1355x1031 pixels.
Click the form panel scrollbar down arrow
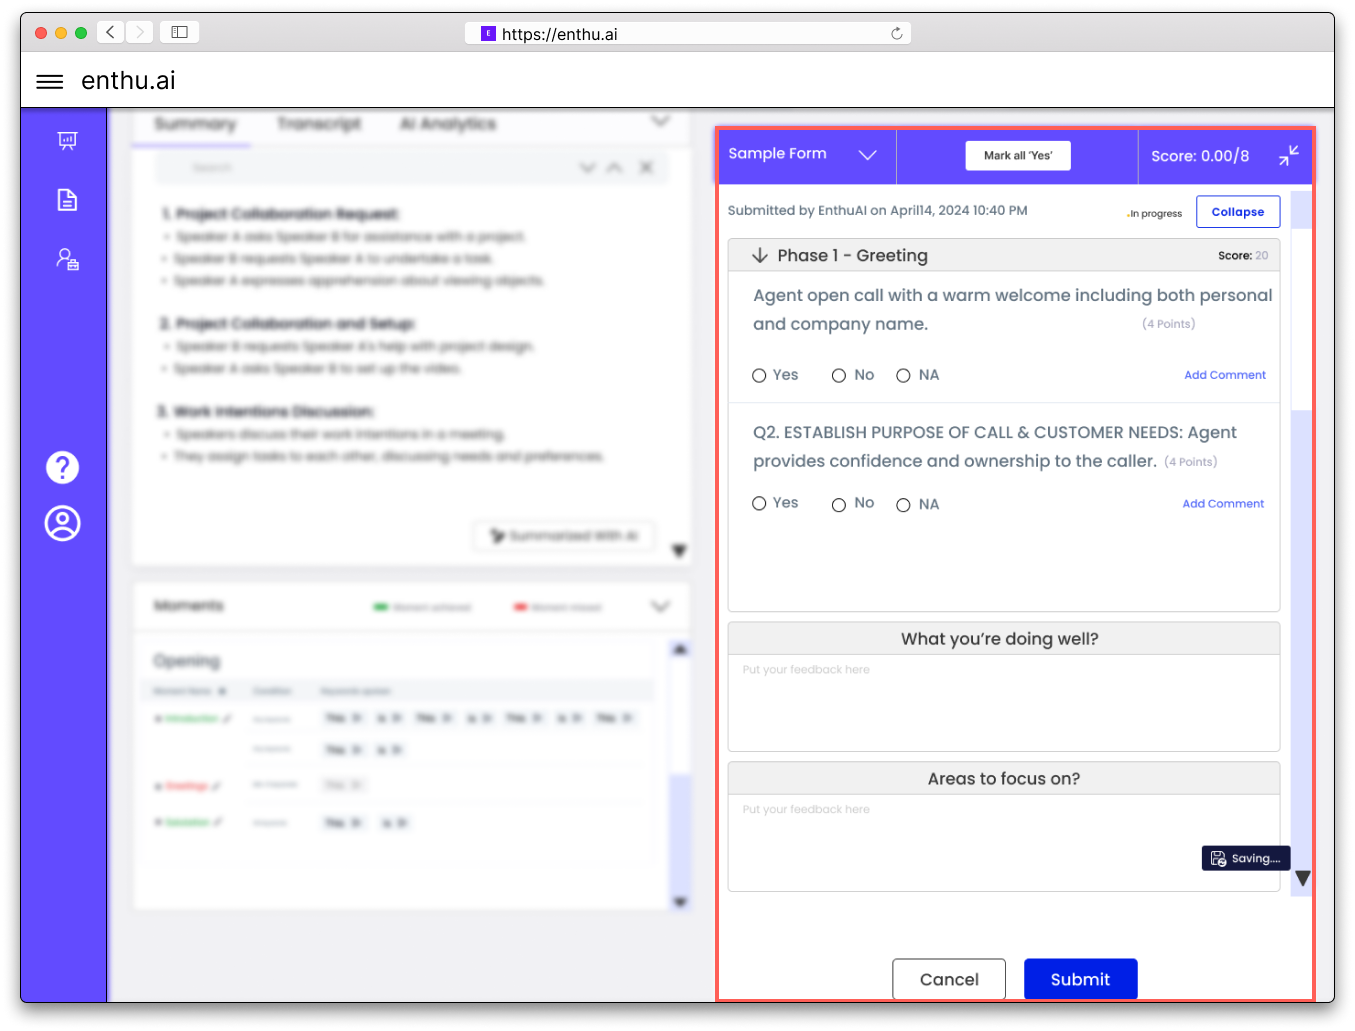coord(1302,878)
